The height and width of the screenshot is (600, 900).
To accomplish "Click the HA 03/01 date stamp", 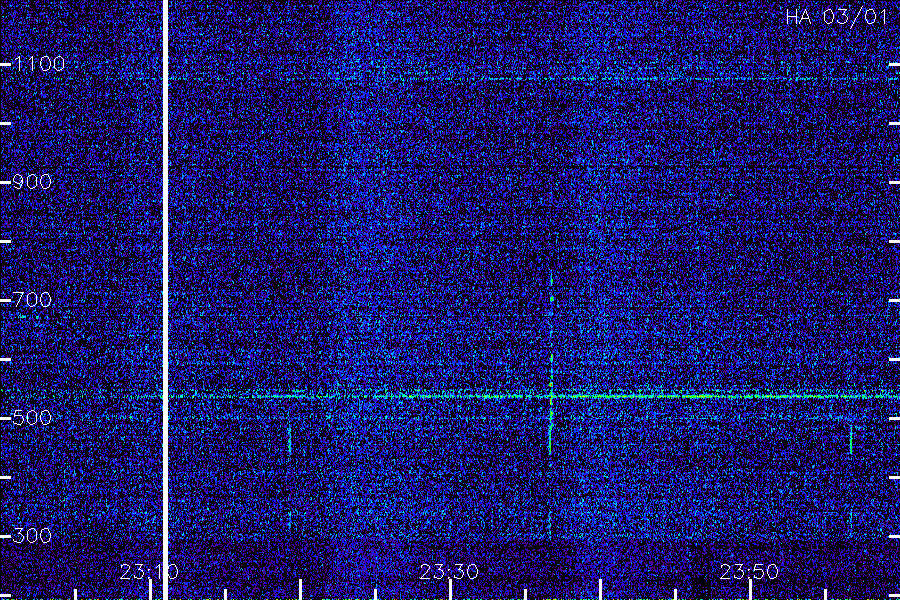I will coord(836,17).
